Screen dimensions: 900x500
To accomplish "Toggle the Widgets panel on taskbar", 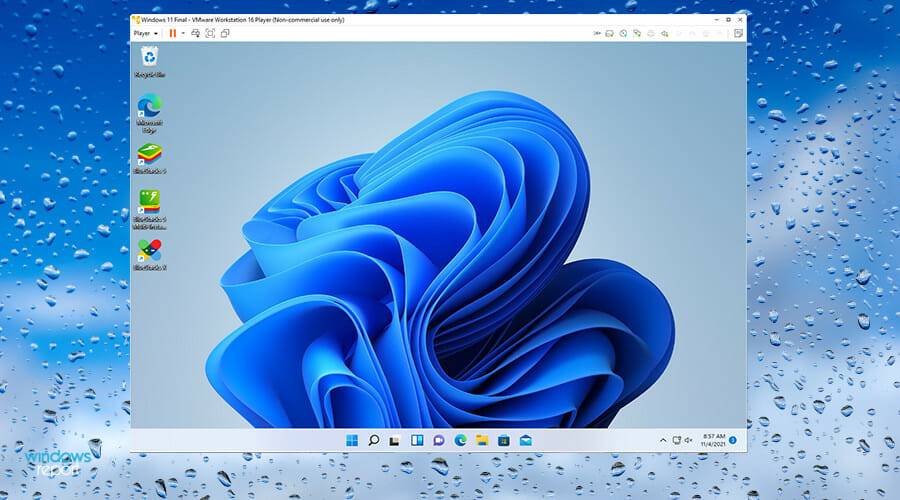I will (417, 440).
